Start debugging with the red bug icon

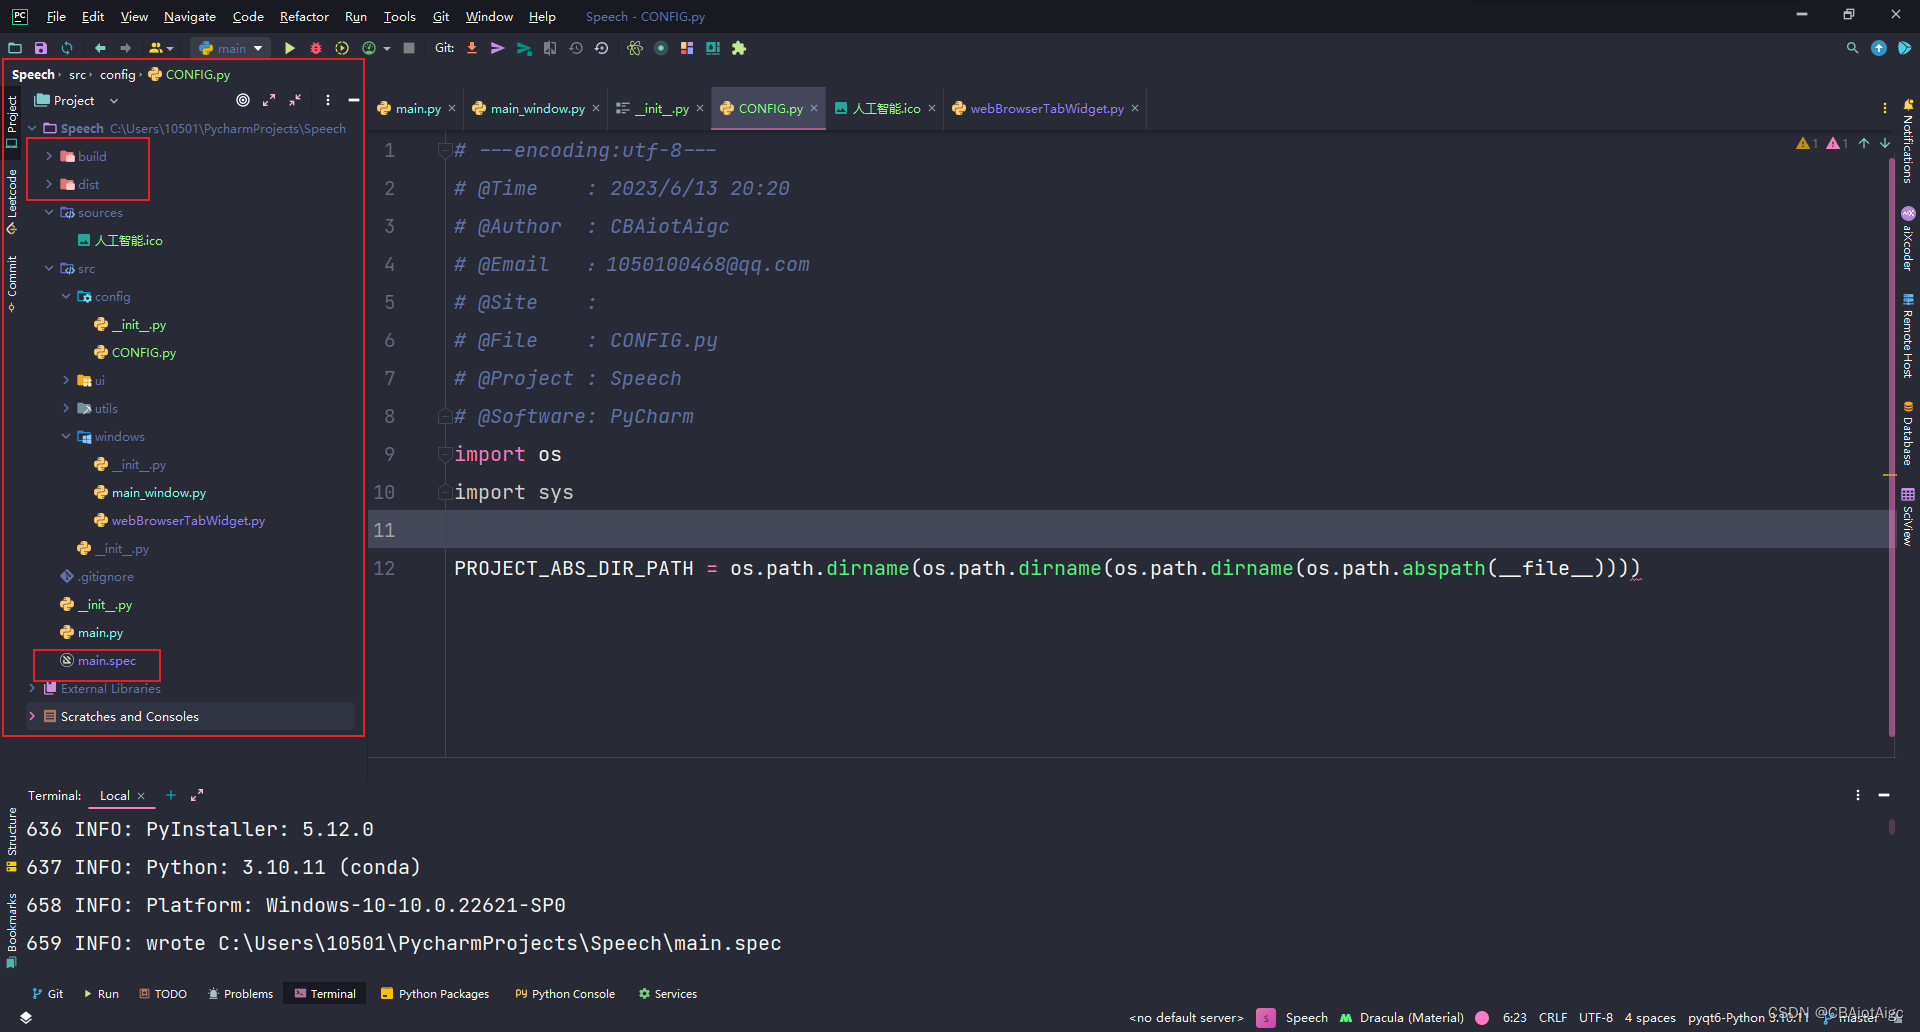click(316, 48)
